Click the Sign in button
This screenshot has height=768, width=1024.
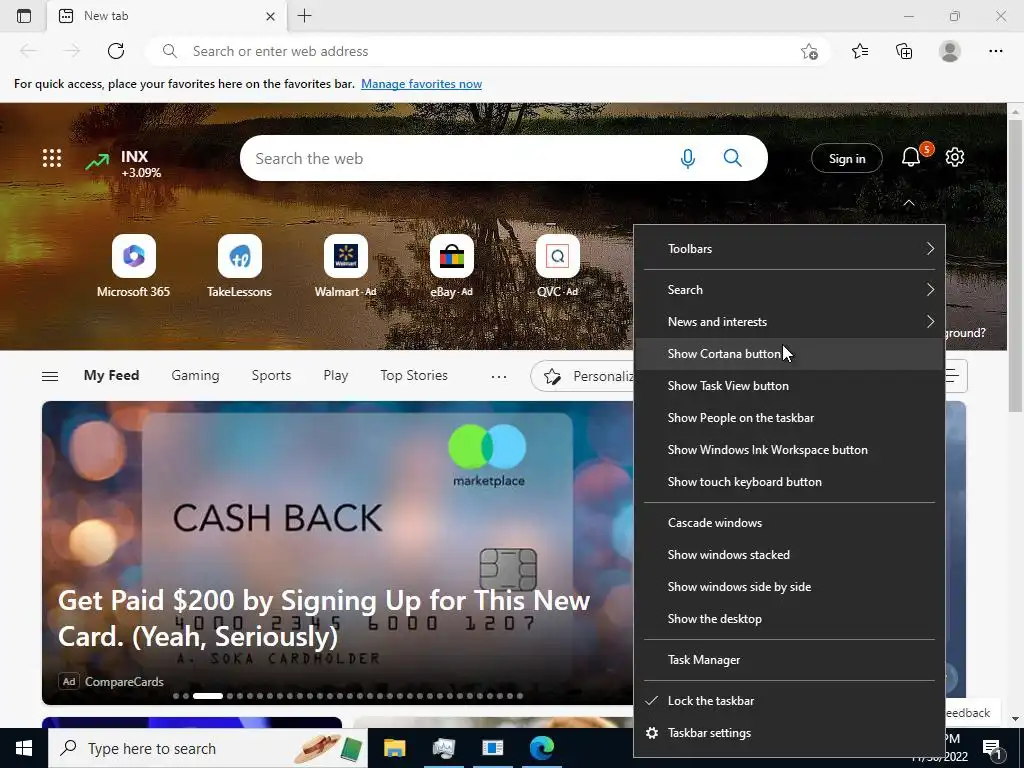coord(846,158)
